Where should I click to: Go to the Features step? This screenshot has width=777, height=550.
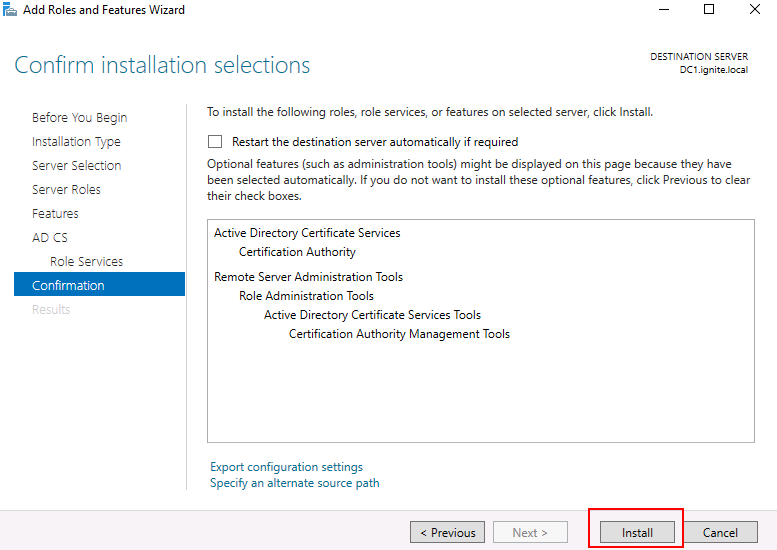tap(55, 214)
